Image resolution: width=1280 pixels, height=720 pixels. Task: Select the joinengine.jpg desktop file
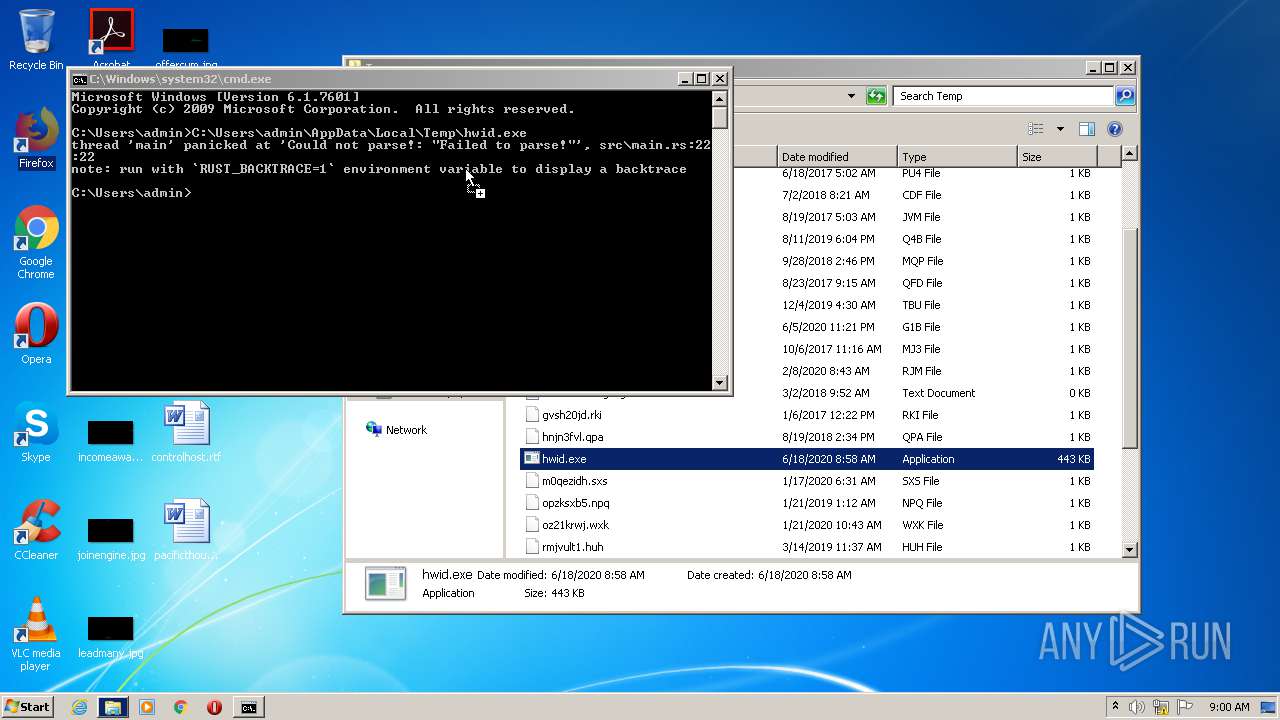[x=111, y=539]
